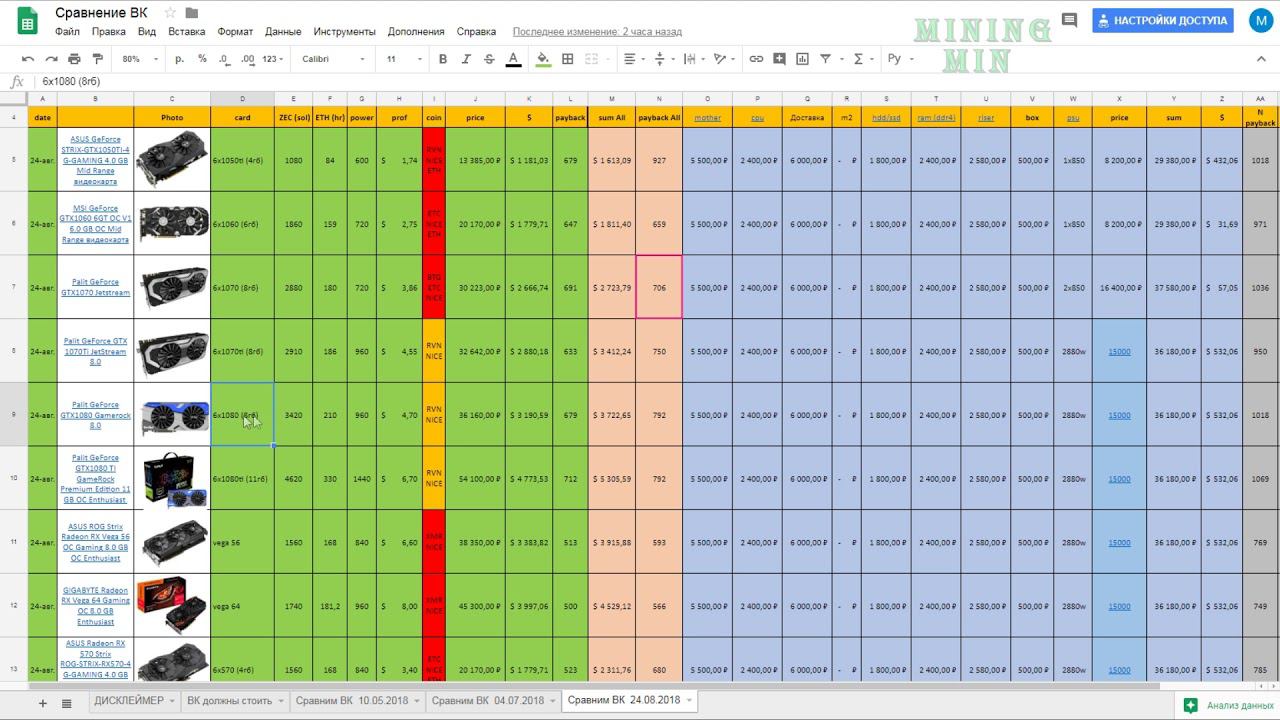The width and height of the screenshot is (1280, 720).
Task: Open Сравним ВК 24.08.2018 tab dropdown arrow
Action: 689,701
